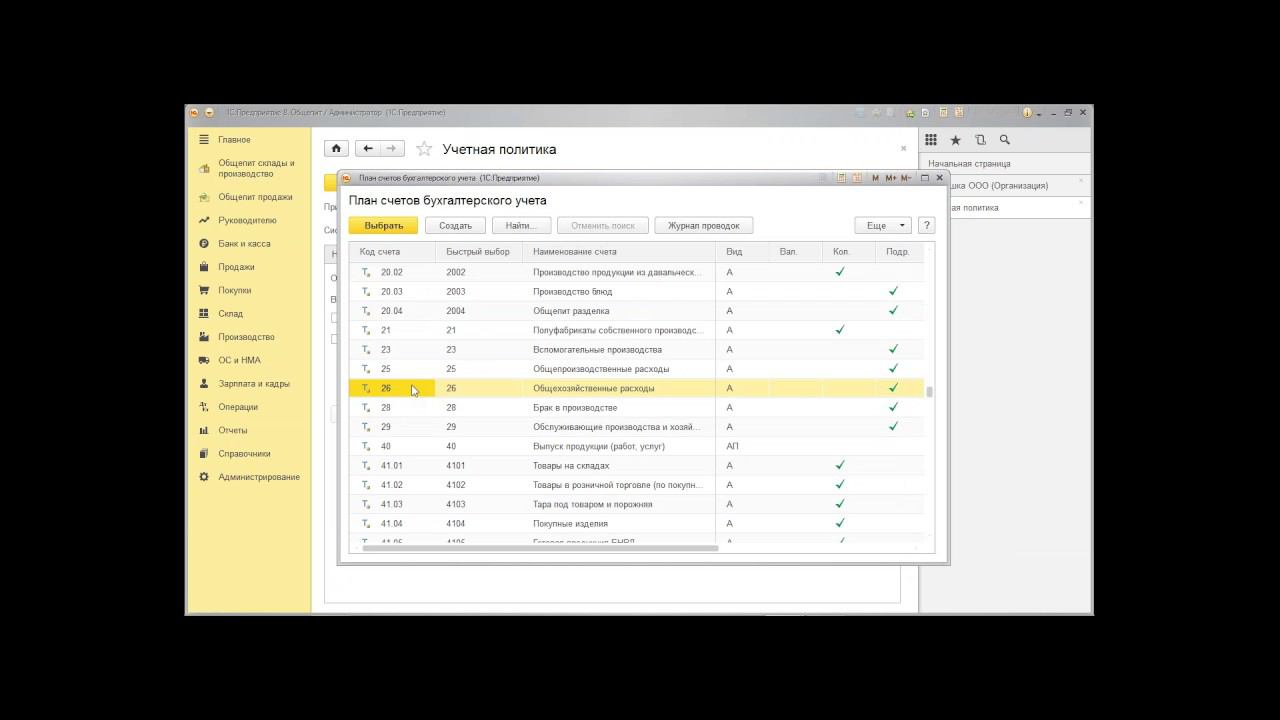The width and height of the screenshot is (1280, 720).
Task: Select row Вспомогательные производства
Action: click(x=636, y=350)
